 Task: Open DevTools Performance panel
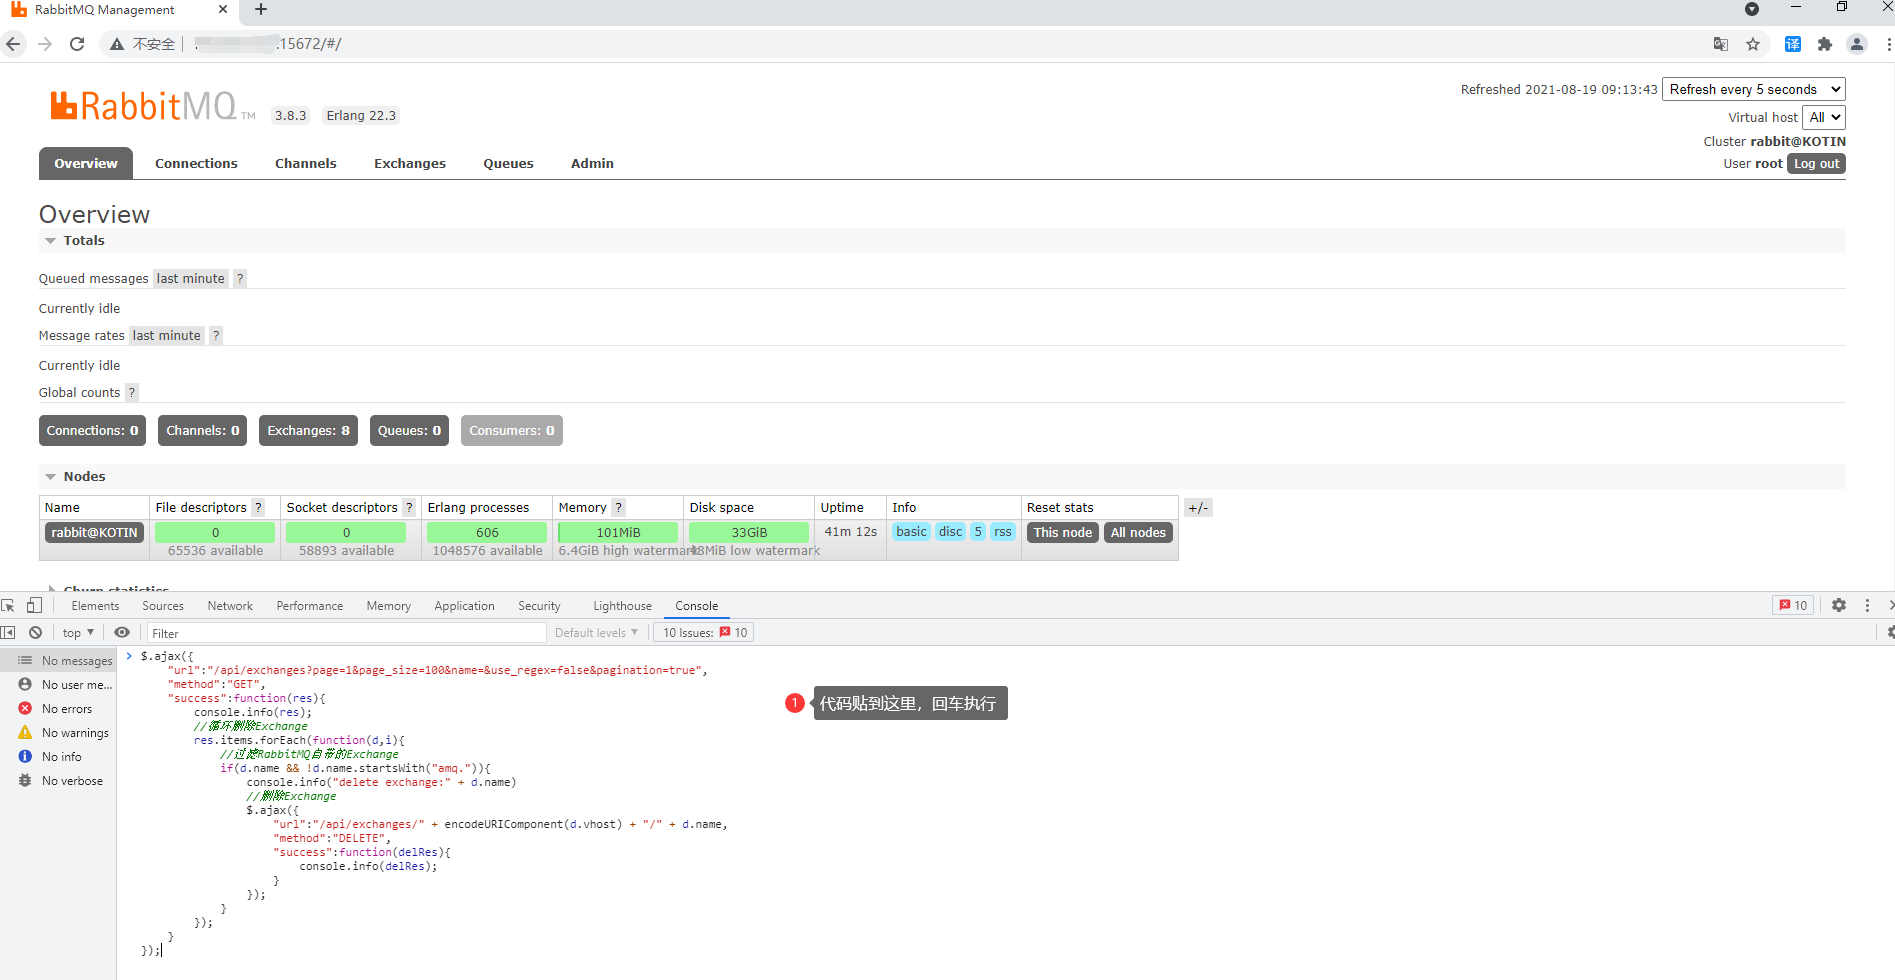click(310, 606)
